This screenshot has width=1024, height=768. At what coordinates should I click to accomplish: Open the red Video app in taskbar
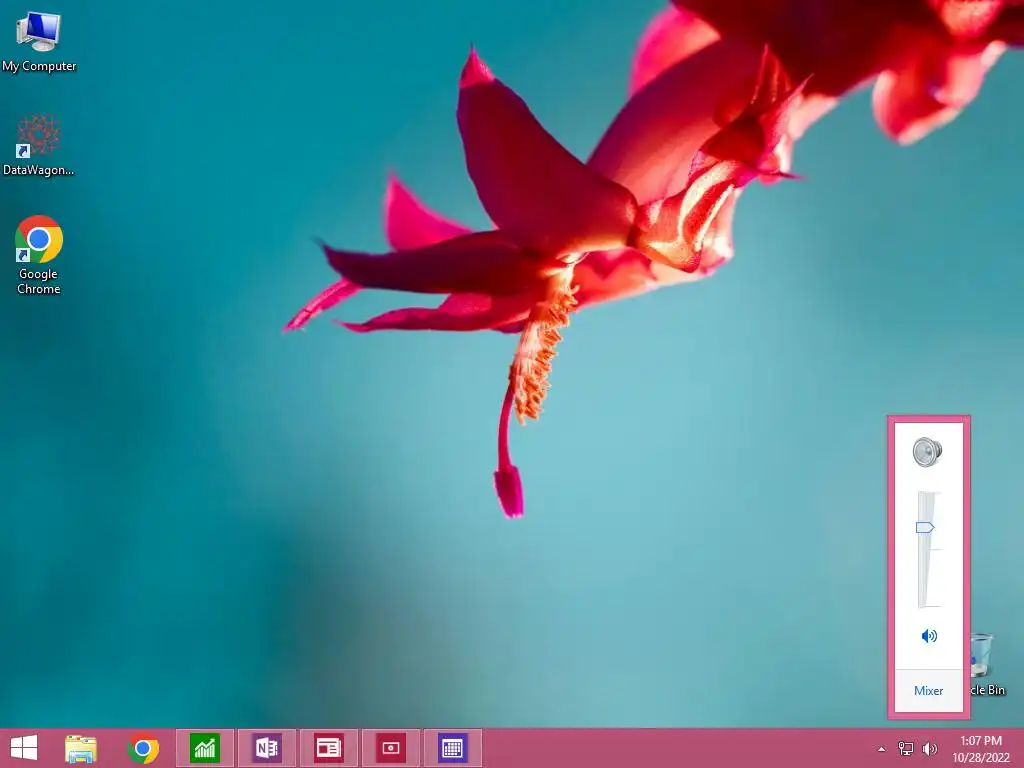[x=391, y=748]
